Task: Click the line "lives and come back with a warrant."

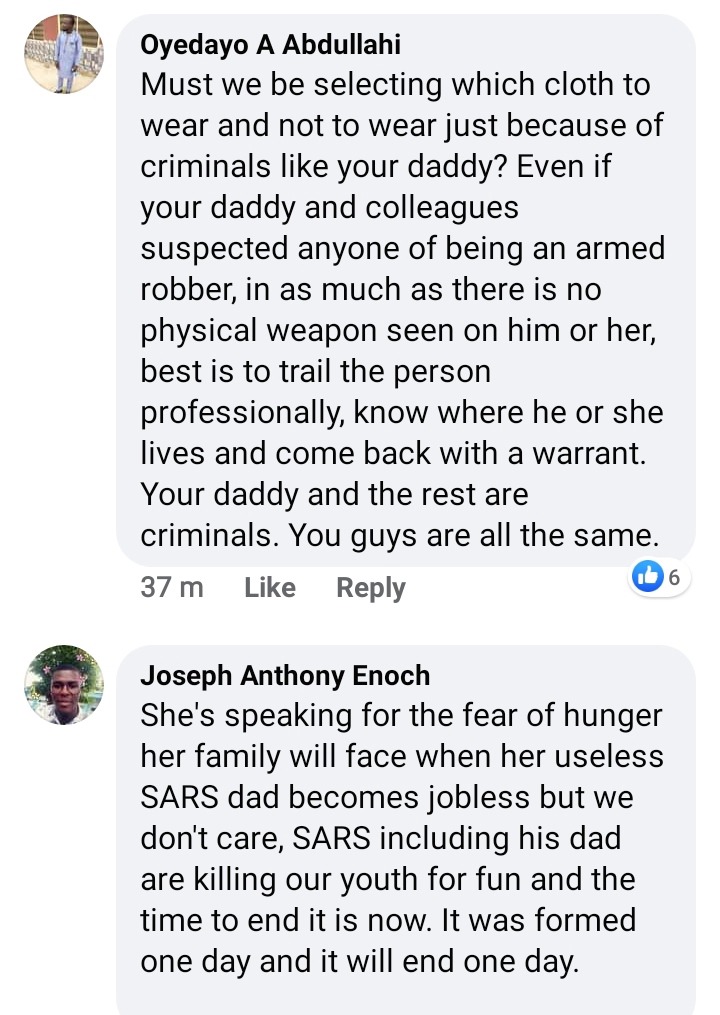Action: (x=395, y=453)
